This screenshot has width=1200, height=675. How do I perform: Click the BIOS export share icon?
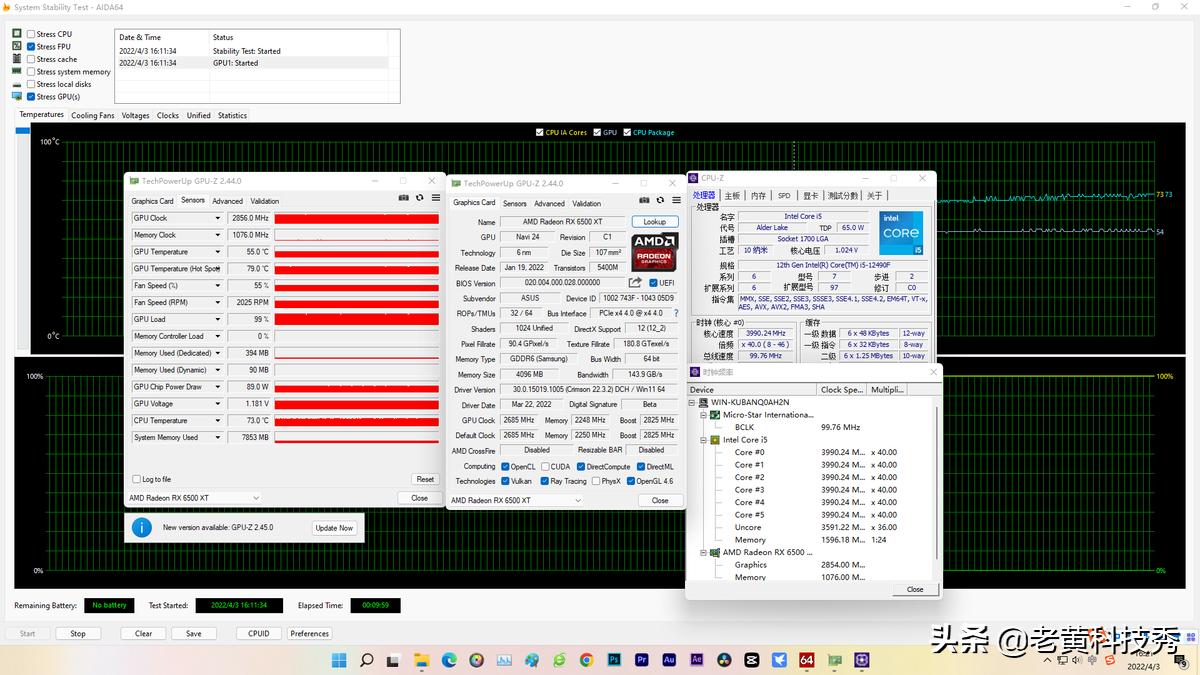click(x=635, y=283)
